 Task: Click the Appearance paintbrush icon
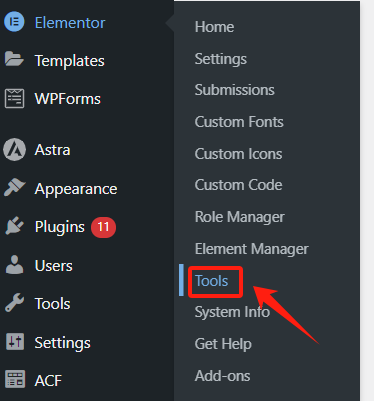[14, 187]
